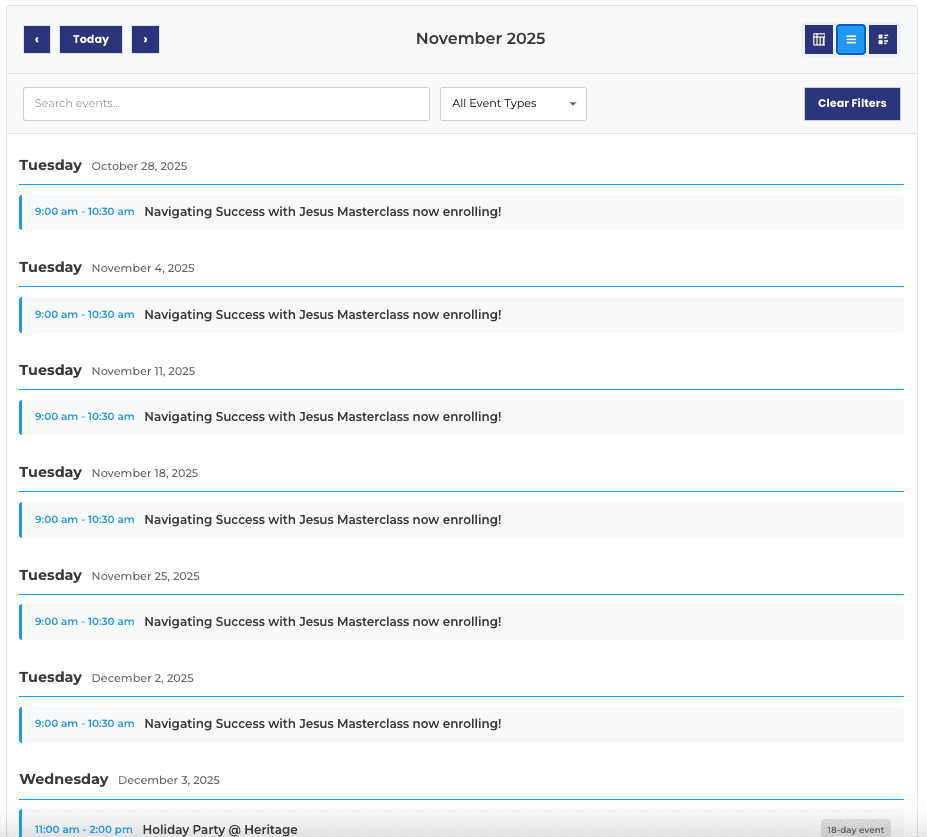Click the Search events input field
The width and height of the screenshot is (927, 837).
[x=226, y=104]
